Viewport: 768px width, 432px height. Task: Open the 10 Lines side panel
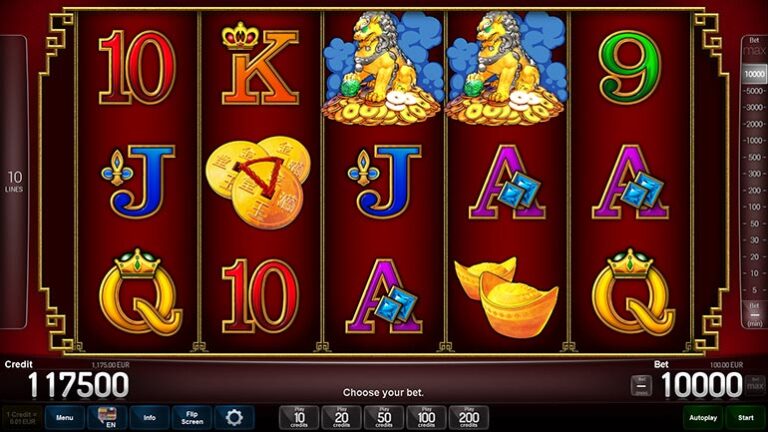14,181
